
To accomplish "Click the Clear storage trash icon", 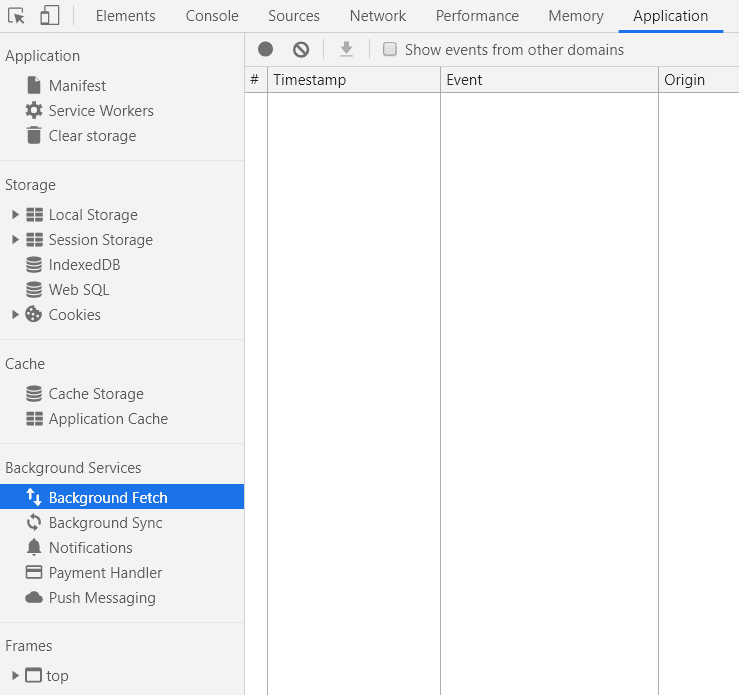I will [34, 135].
